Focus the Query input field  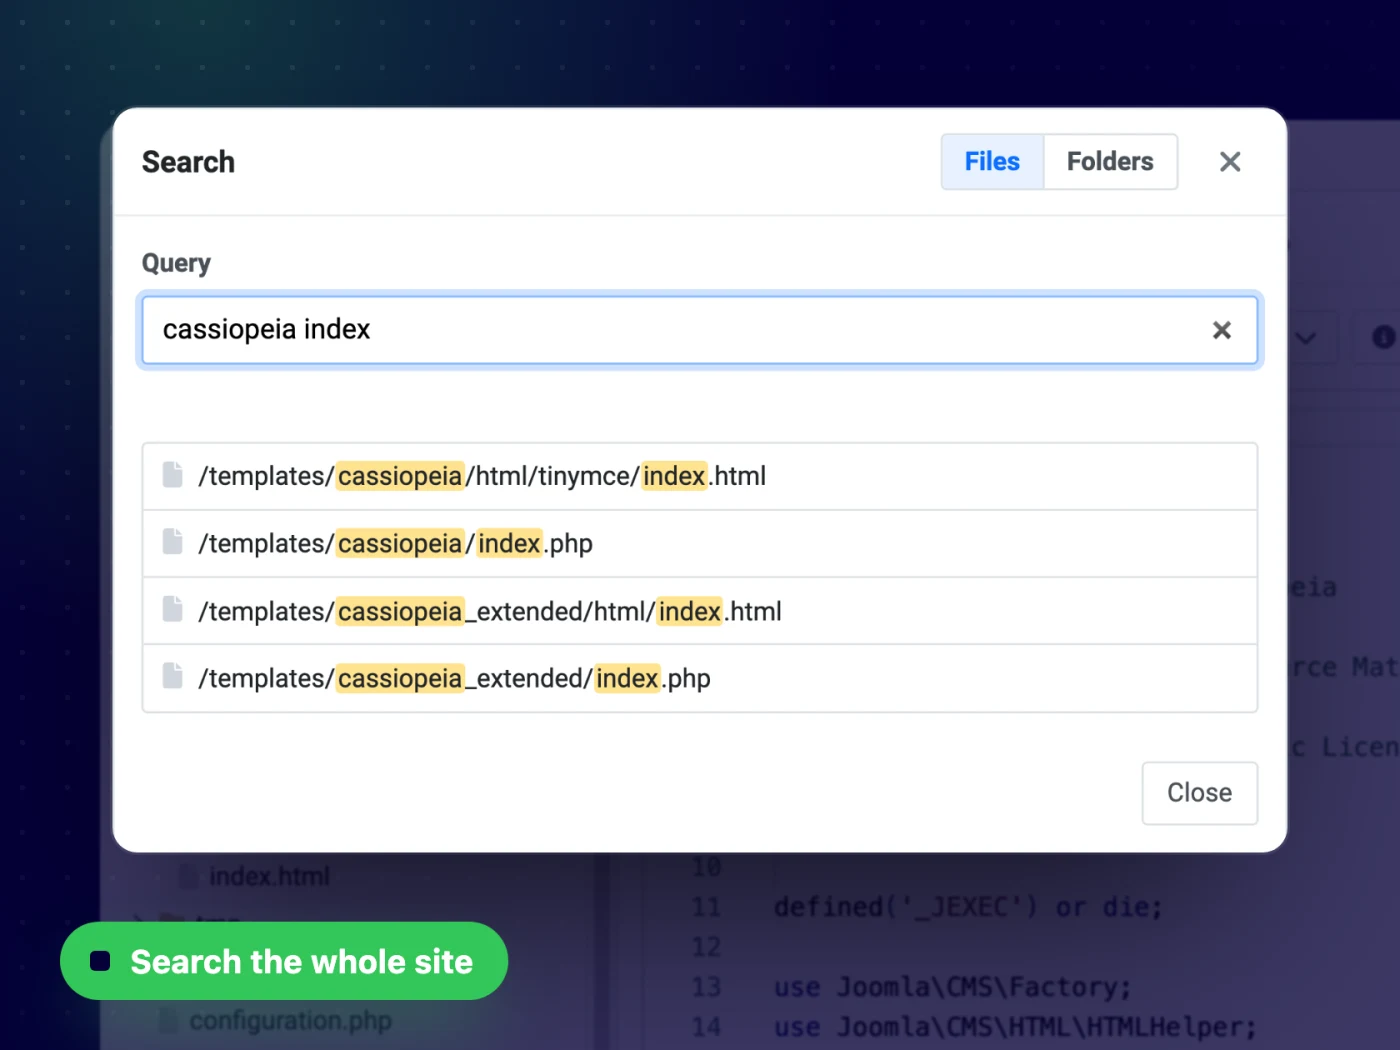pos(700,330)
